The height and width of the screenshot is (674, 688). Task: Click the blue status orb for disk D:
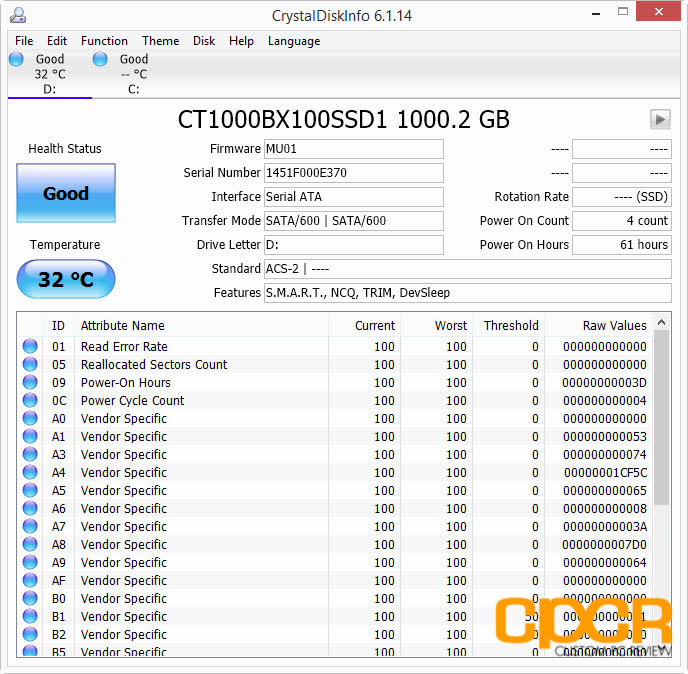click(16, 59)
